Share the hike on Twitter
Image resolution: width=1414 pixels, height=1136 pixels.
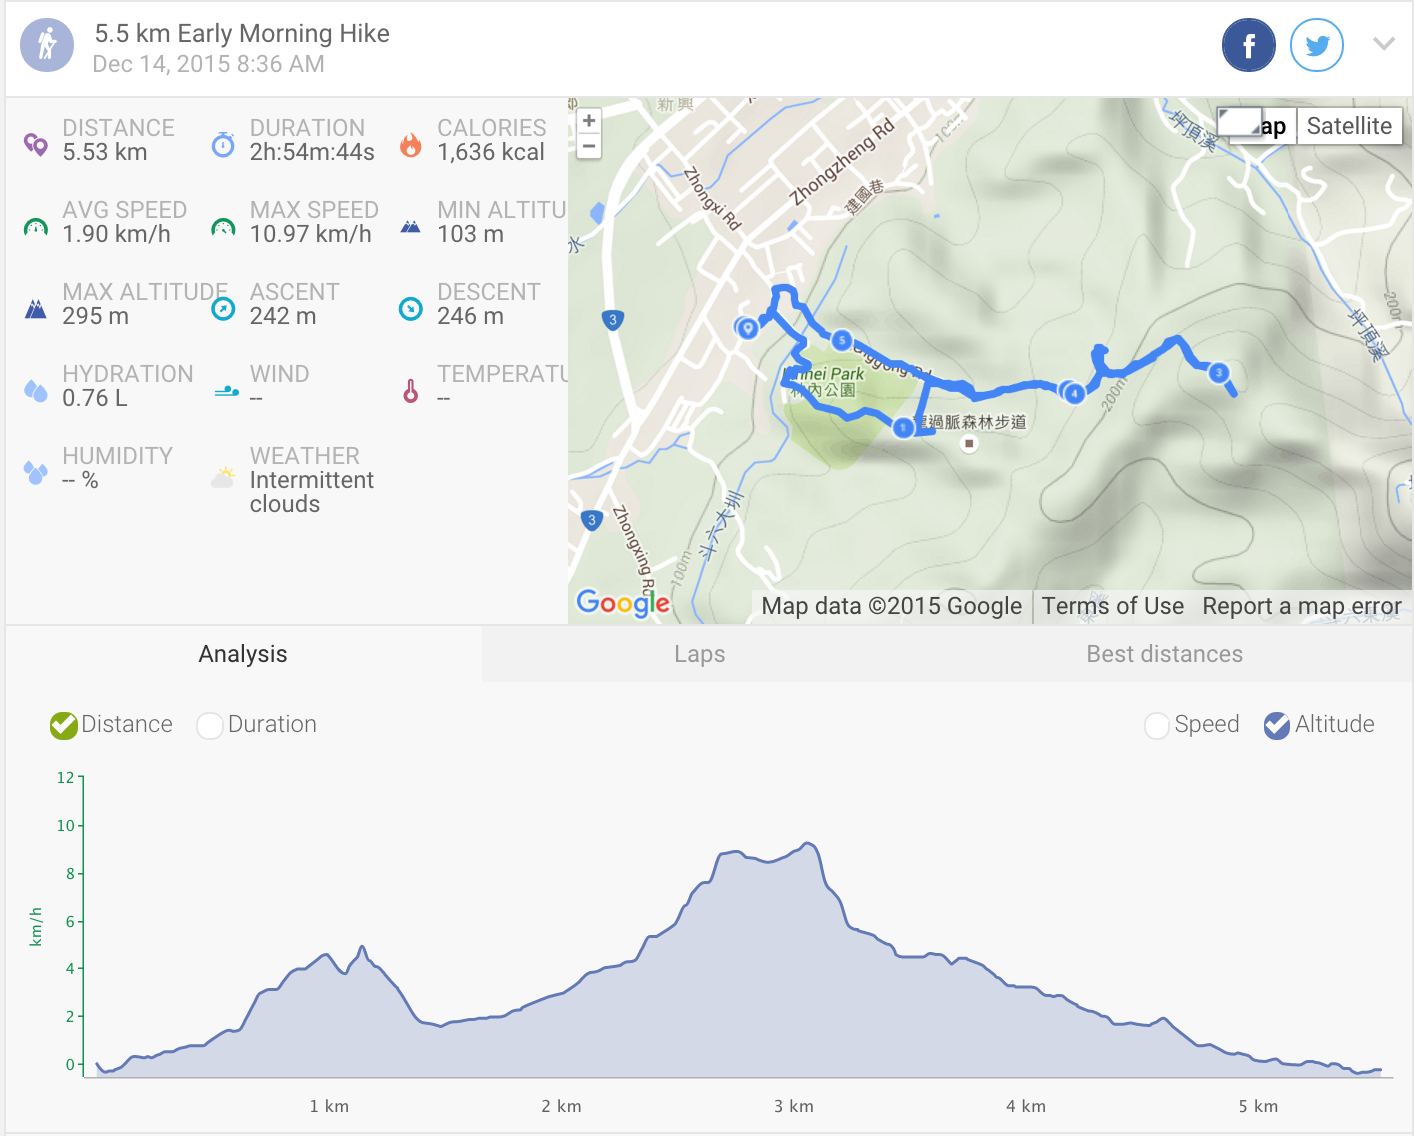(x=1316, y=45)
